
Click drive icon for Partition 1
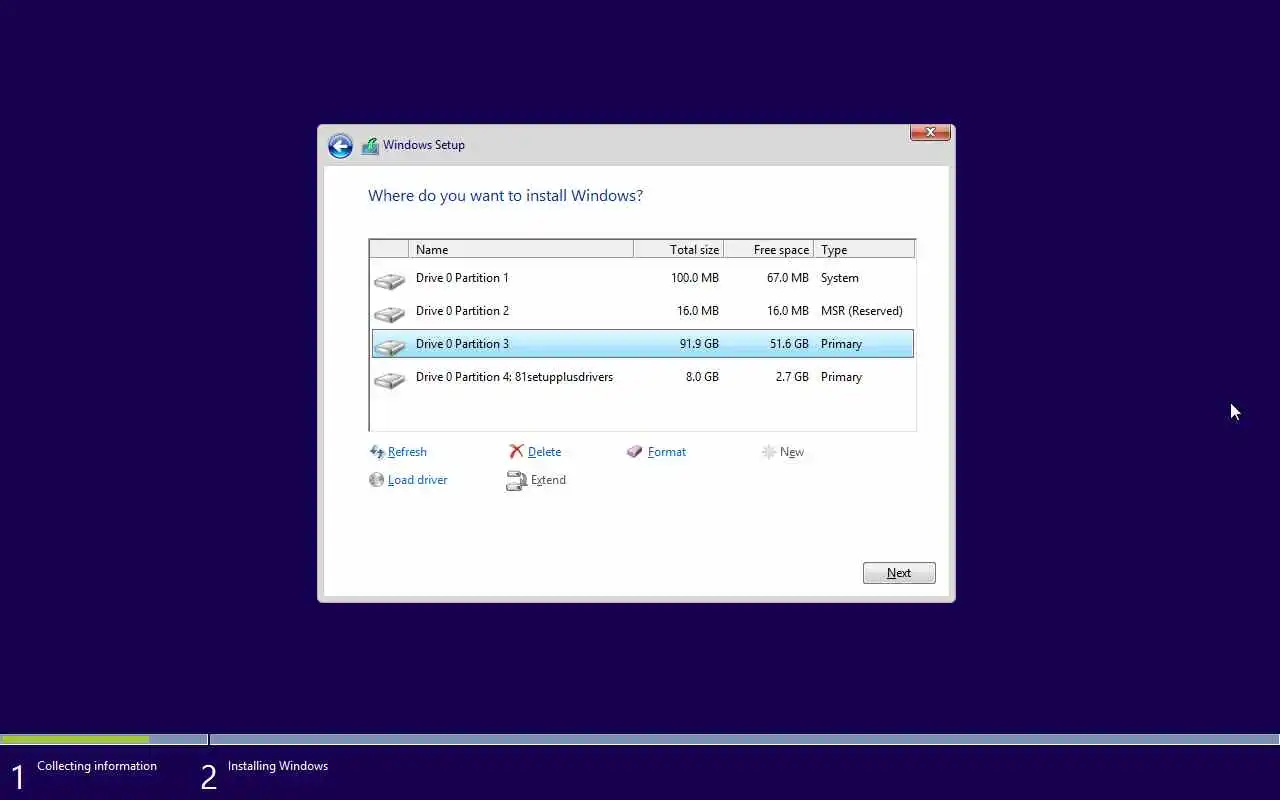(x=389, y=281)
